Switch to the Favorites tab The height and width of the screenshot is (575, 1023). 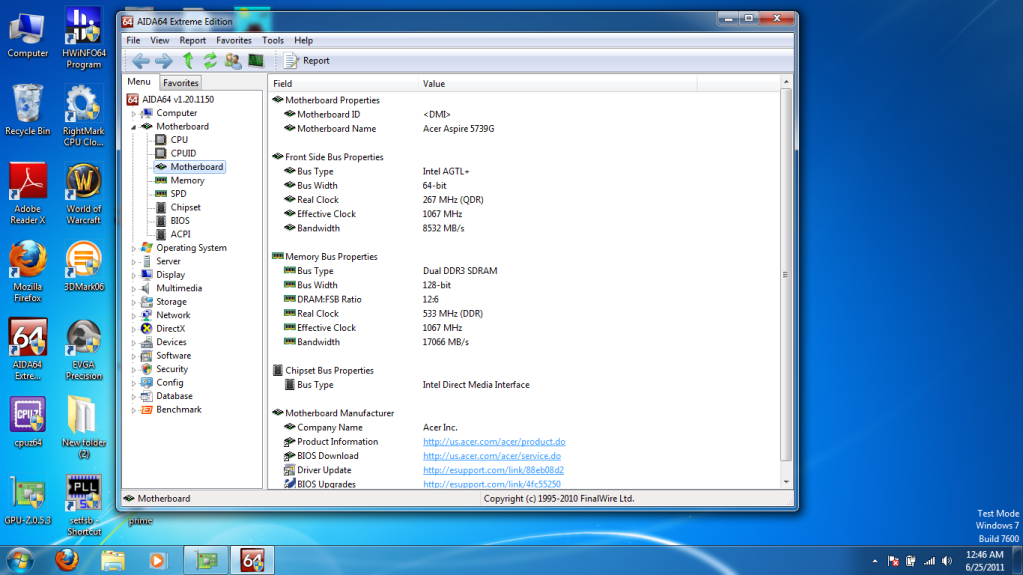pos(181,83)
